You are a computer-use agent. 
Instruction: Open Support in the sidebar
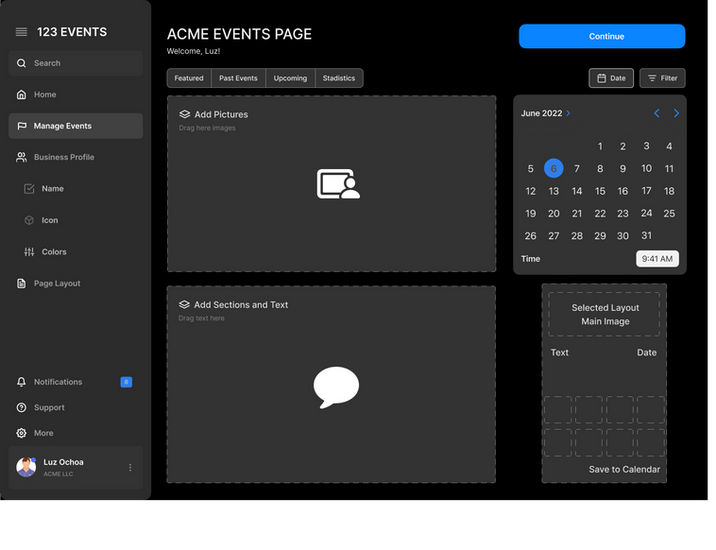point(76,407)
